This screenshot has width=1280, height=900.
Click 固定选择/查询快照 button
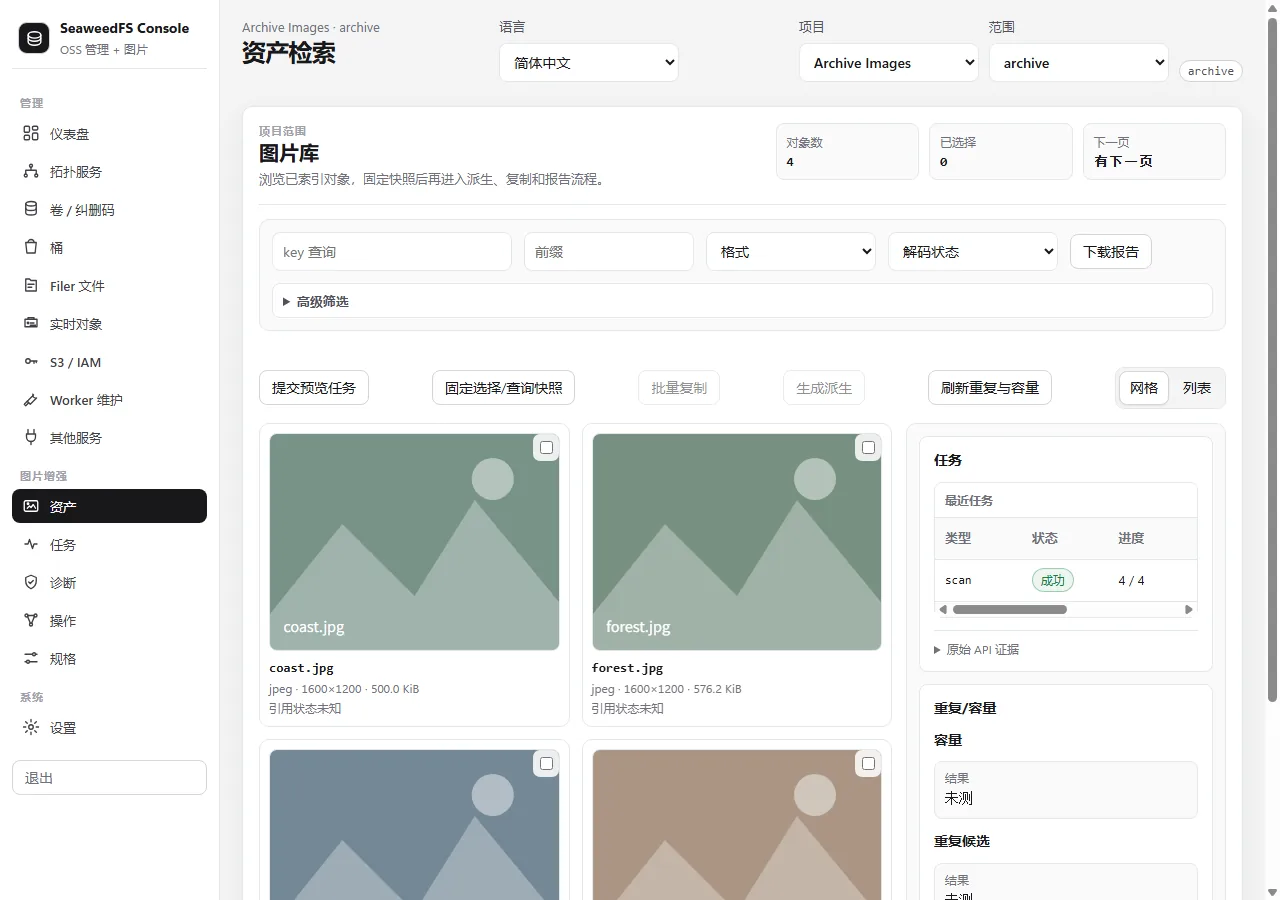[503, 388]
